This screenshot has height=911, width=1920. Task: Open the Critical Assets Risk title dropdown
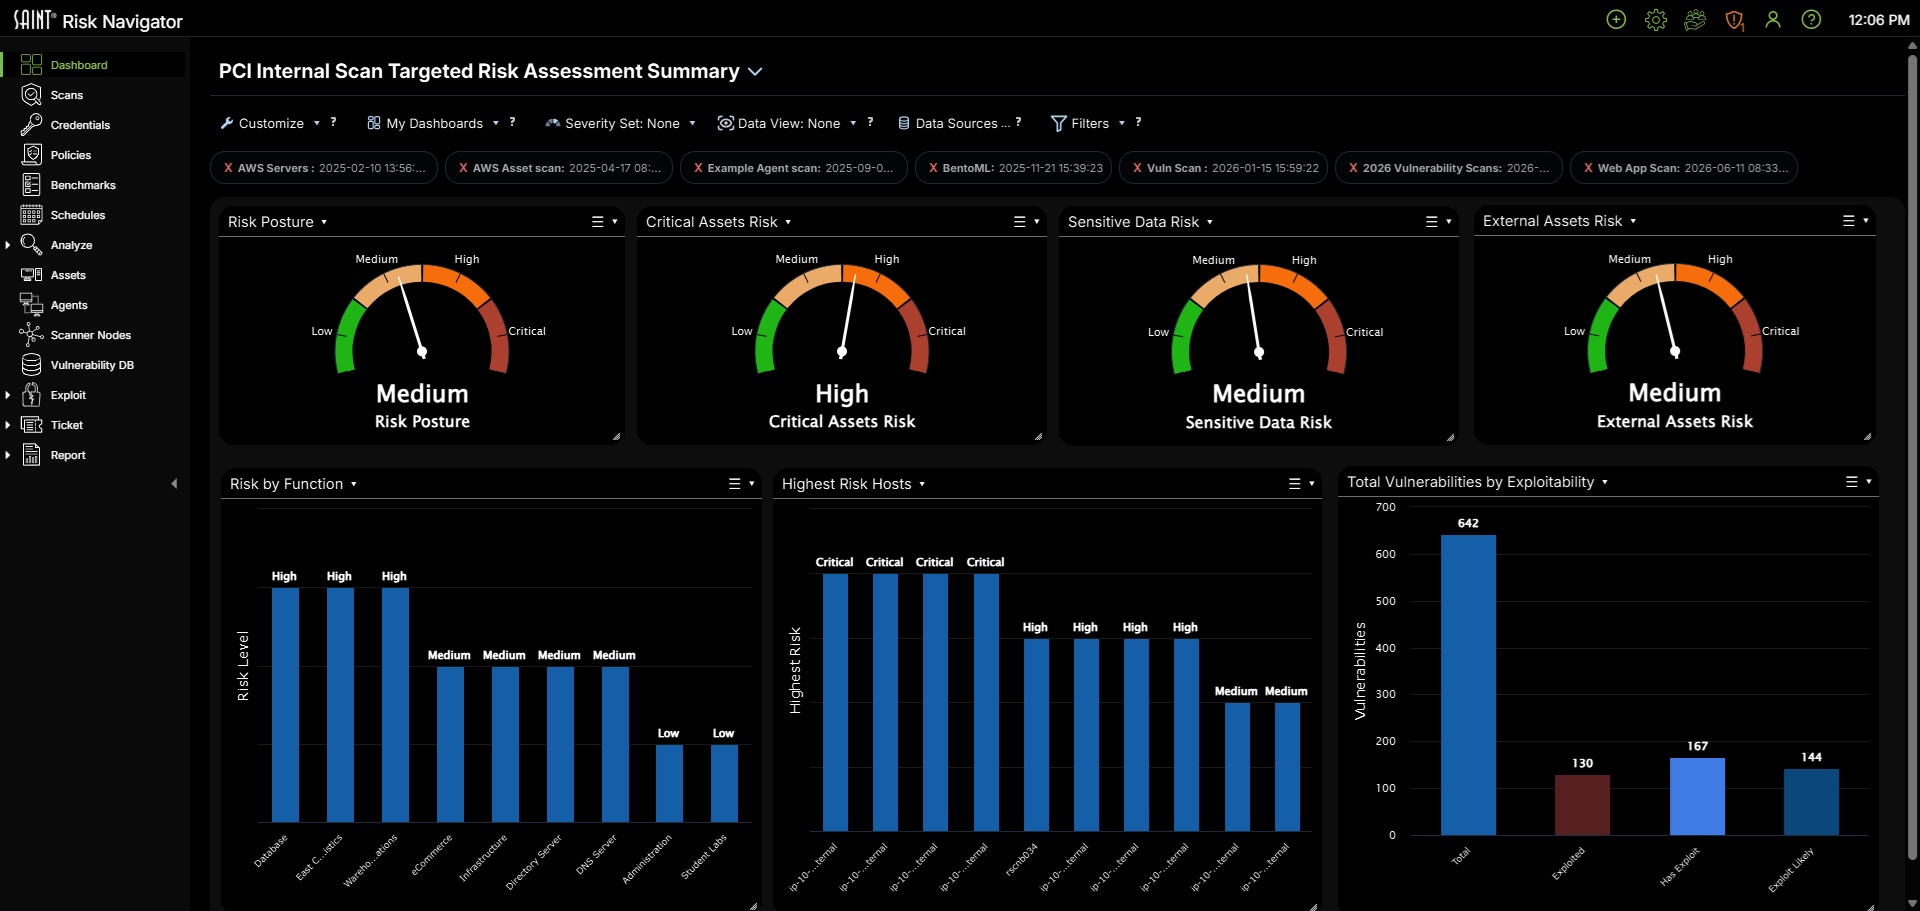[788, 222]
